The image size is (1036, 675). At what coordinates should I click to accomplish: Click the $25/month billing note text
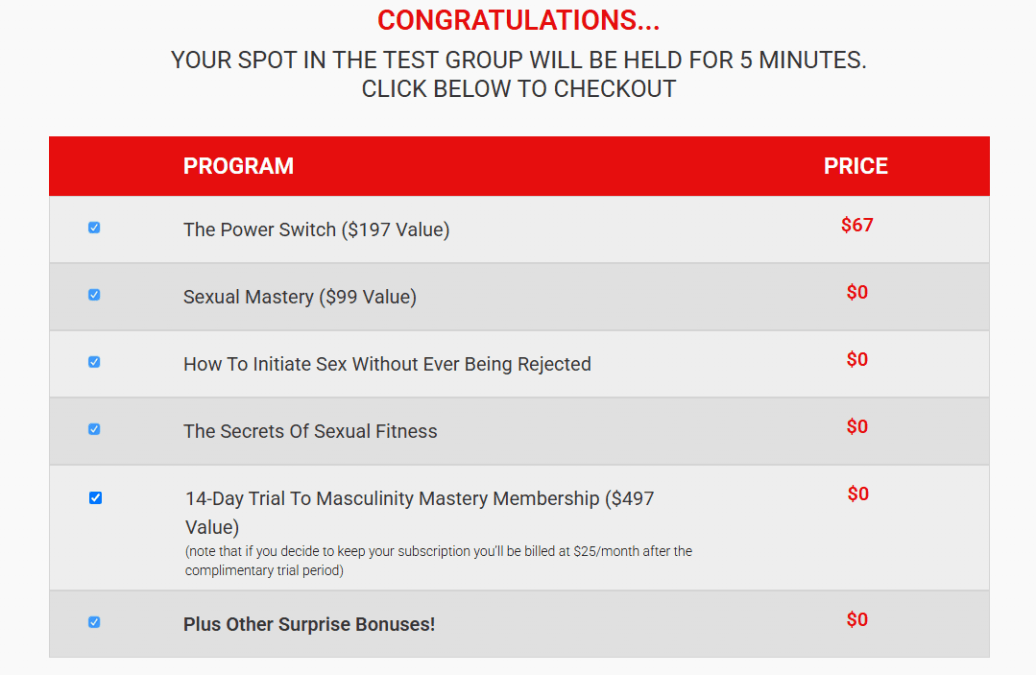[438, 561]
